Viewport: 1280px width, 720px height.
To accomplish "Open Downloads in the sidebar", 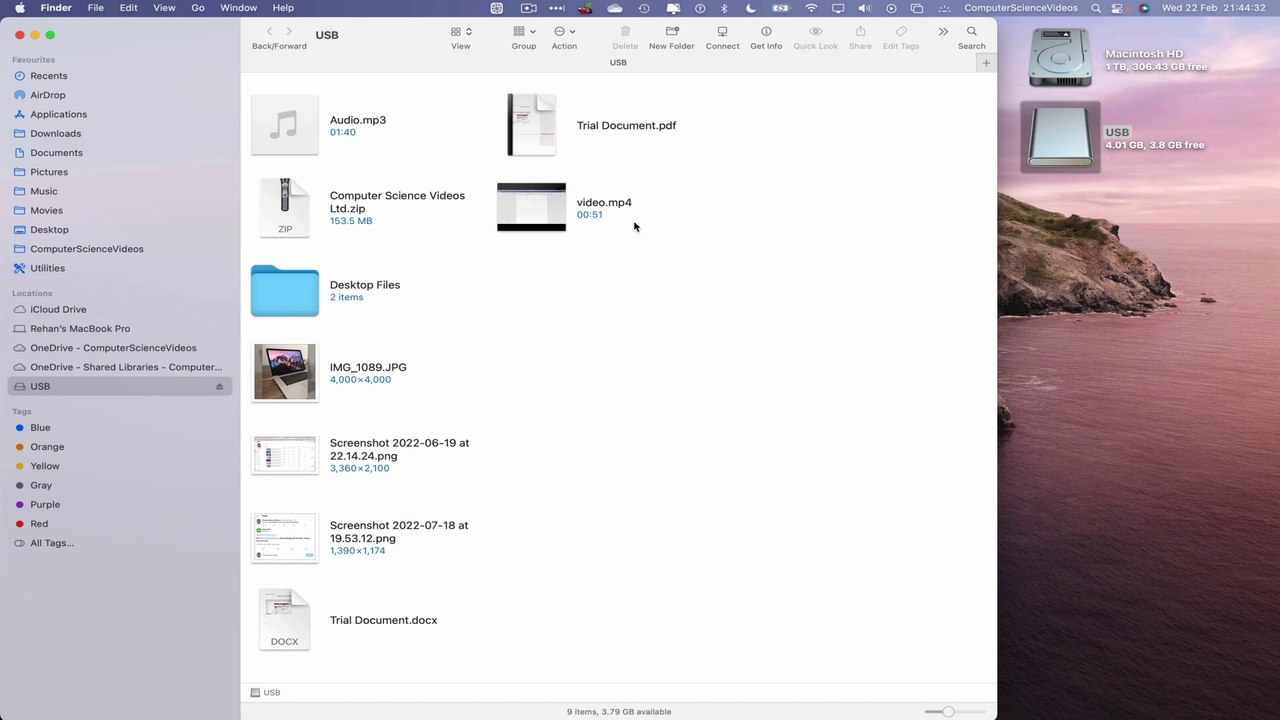I will pyautogui.click(x=119, y=133).
